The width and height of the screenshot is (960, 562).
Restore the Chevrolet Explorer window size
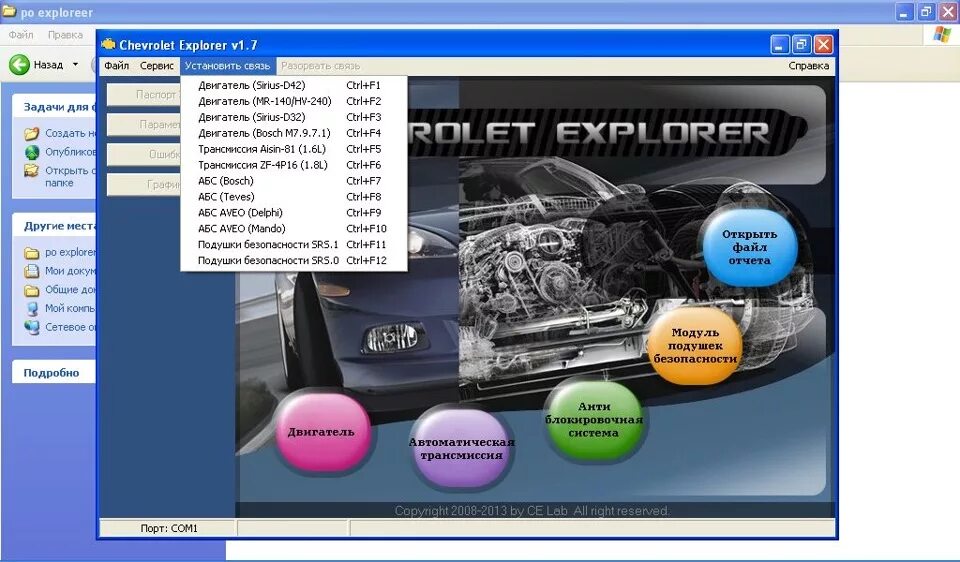coord(801,45)
